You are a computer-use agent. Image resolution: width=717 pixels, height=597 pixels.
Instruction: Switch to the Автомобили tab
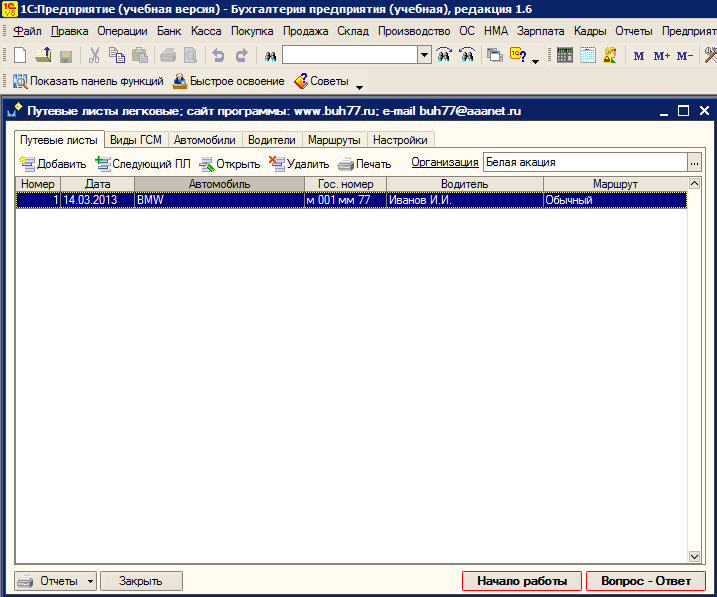(204, 140)
